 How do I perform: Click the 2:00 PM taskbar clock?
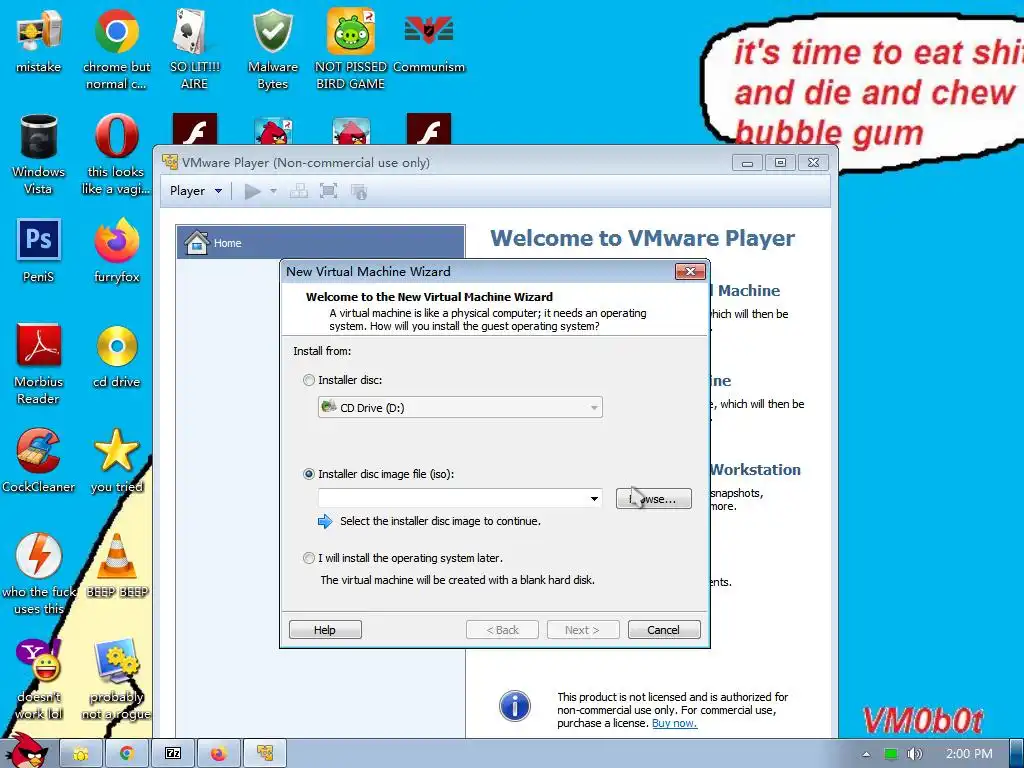[x=969, y=754]
